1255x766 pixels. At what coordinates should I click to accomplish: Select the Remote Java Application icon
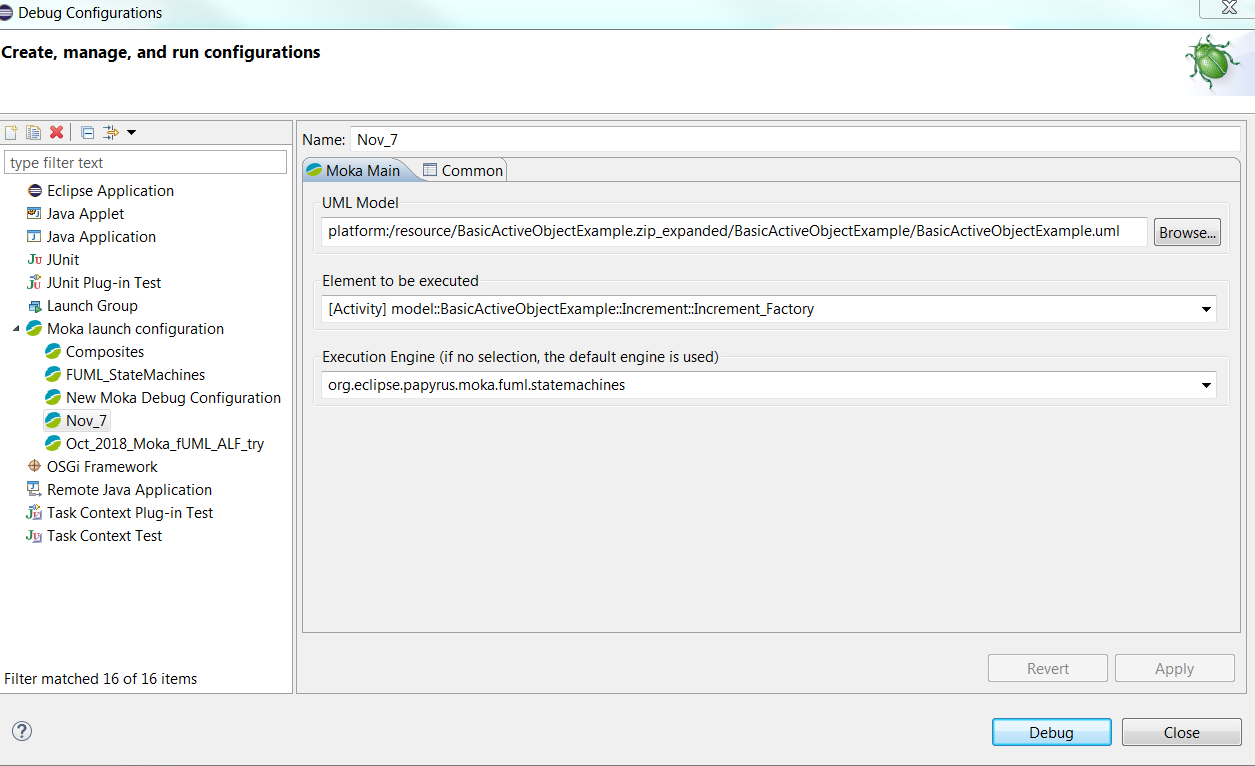34,489
